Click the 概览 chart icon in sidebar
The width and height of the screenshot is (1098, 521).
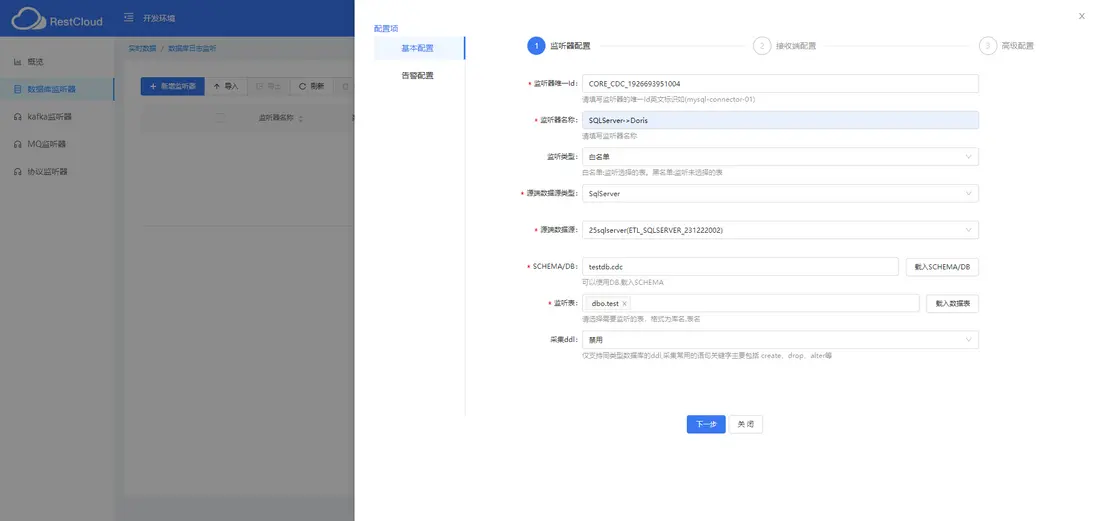pyautogui.click(x=18, y=62)
